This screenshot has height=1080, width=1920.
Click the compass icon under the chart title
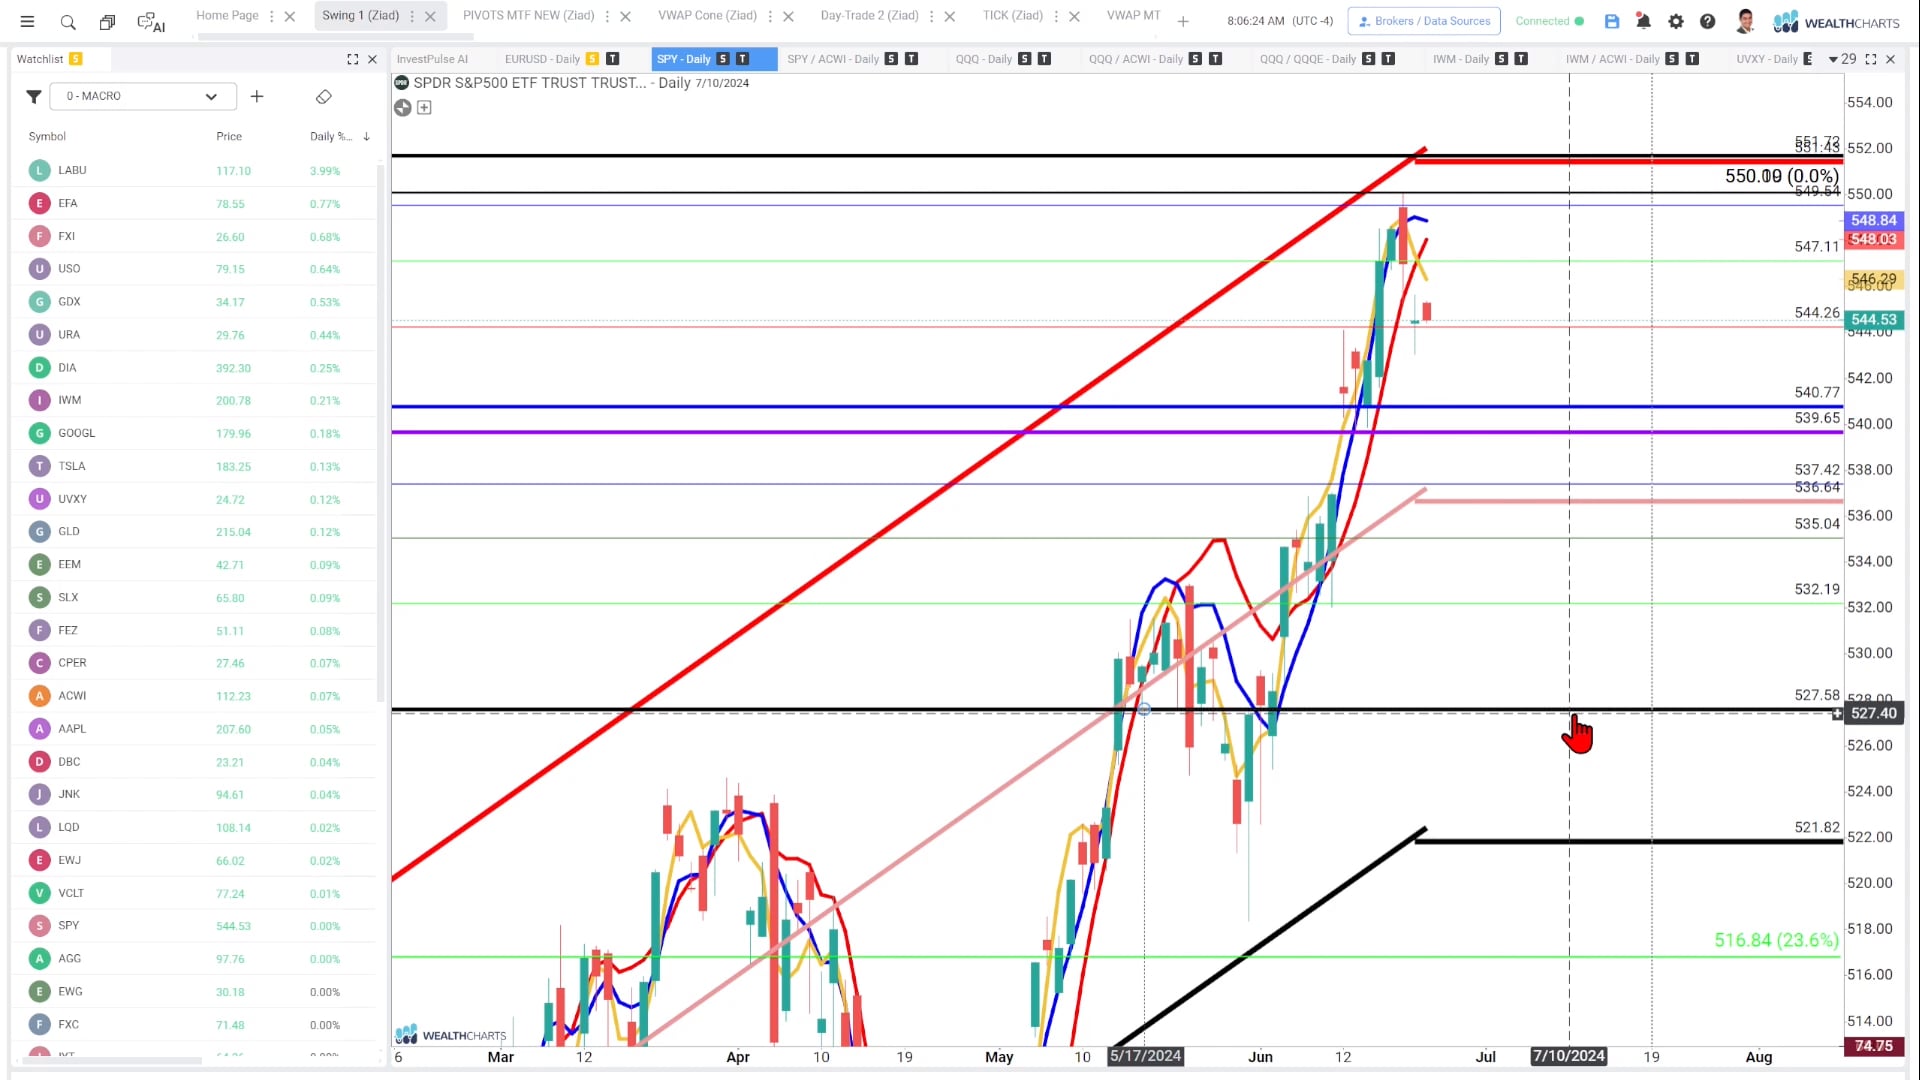[402, 107]
